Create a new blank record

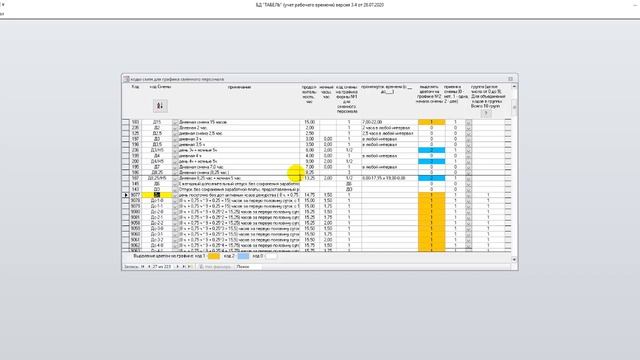click(190, 267)
